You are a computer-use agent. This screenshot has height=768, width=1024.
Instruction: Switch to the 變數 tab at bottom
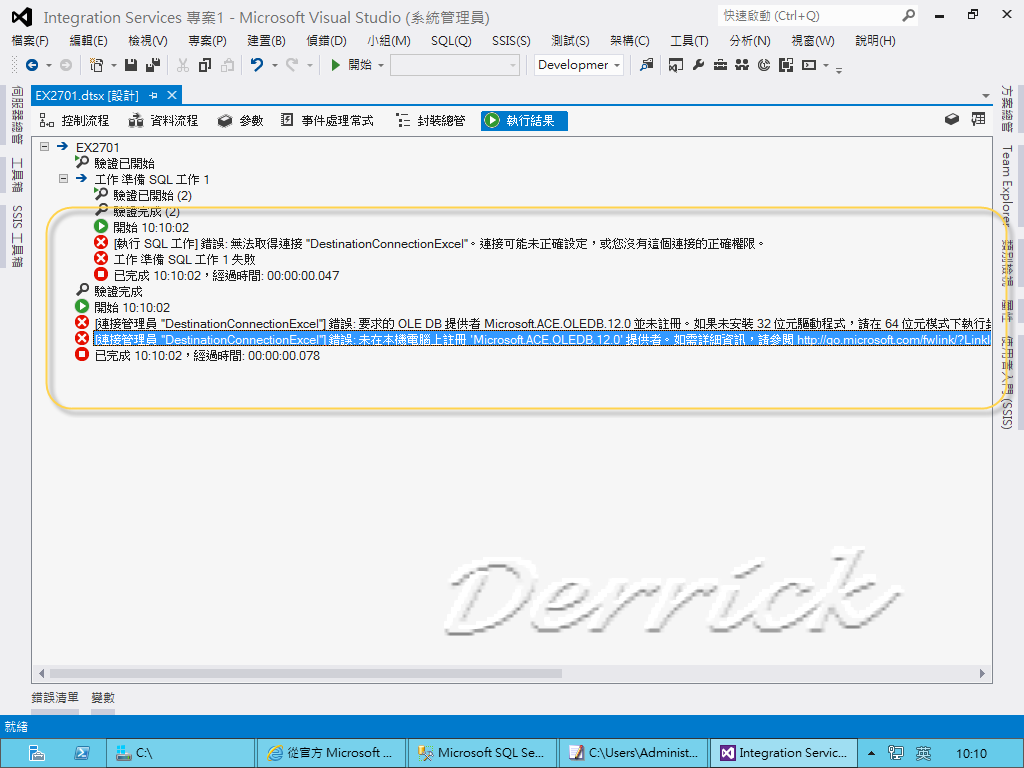tap(101, 698)
